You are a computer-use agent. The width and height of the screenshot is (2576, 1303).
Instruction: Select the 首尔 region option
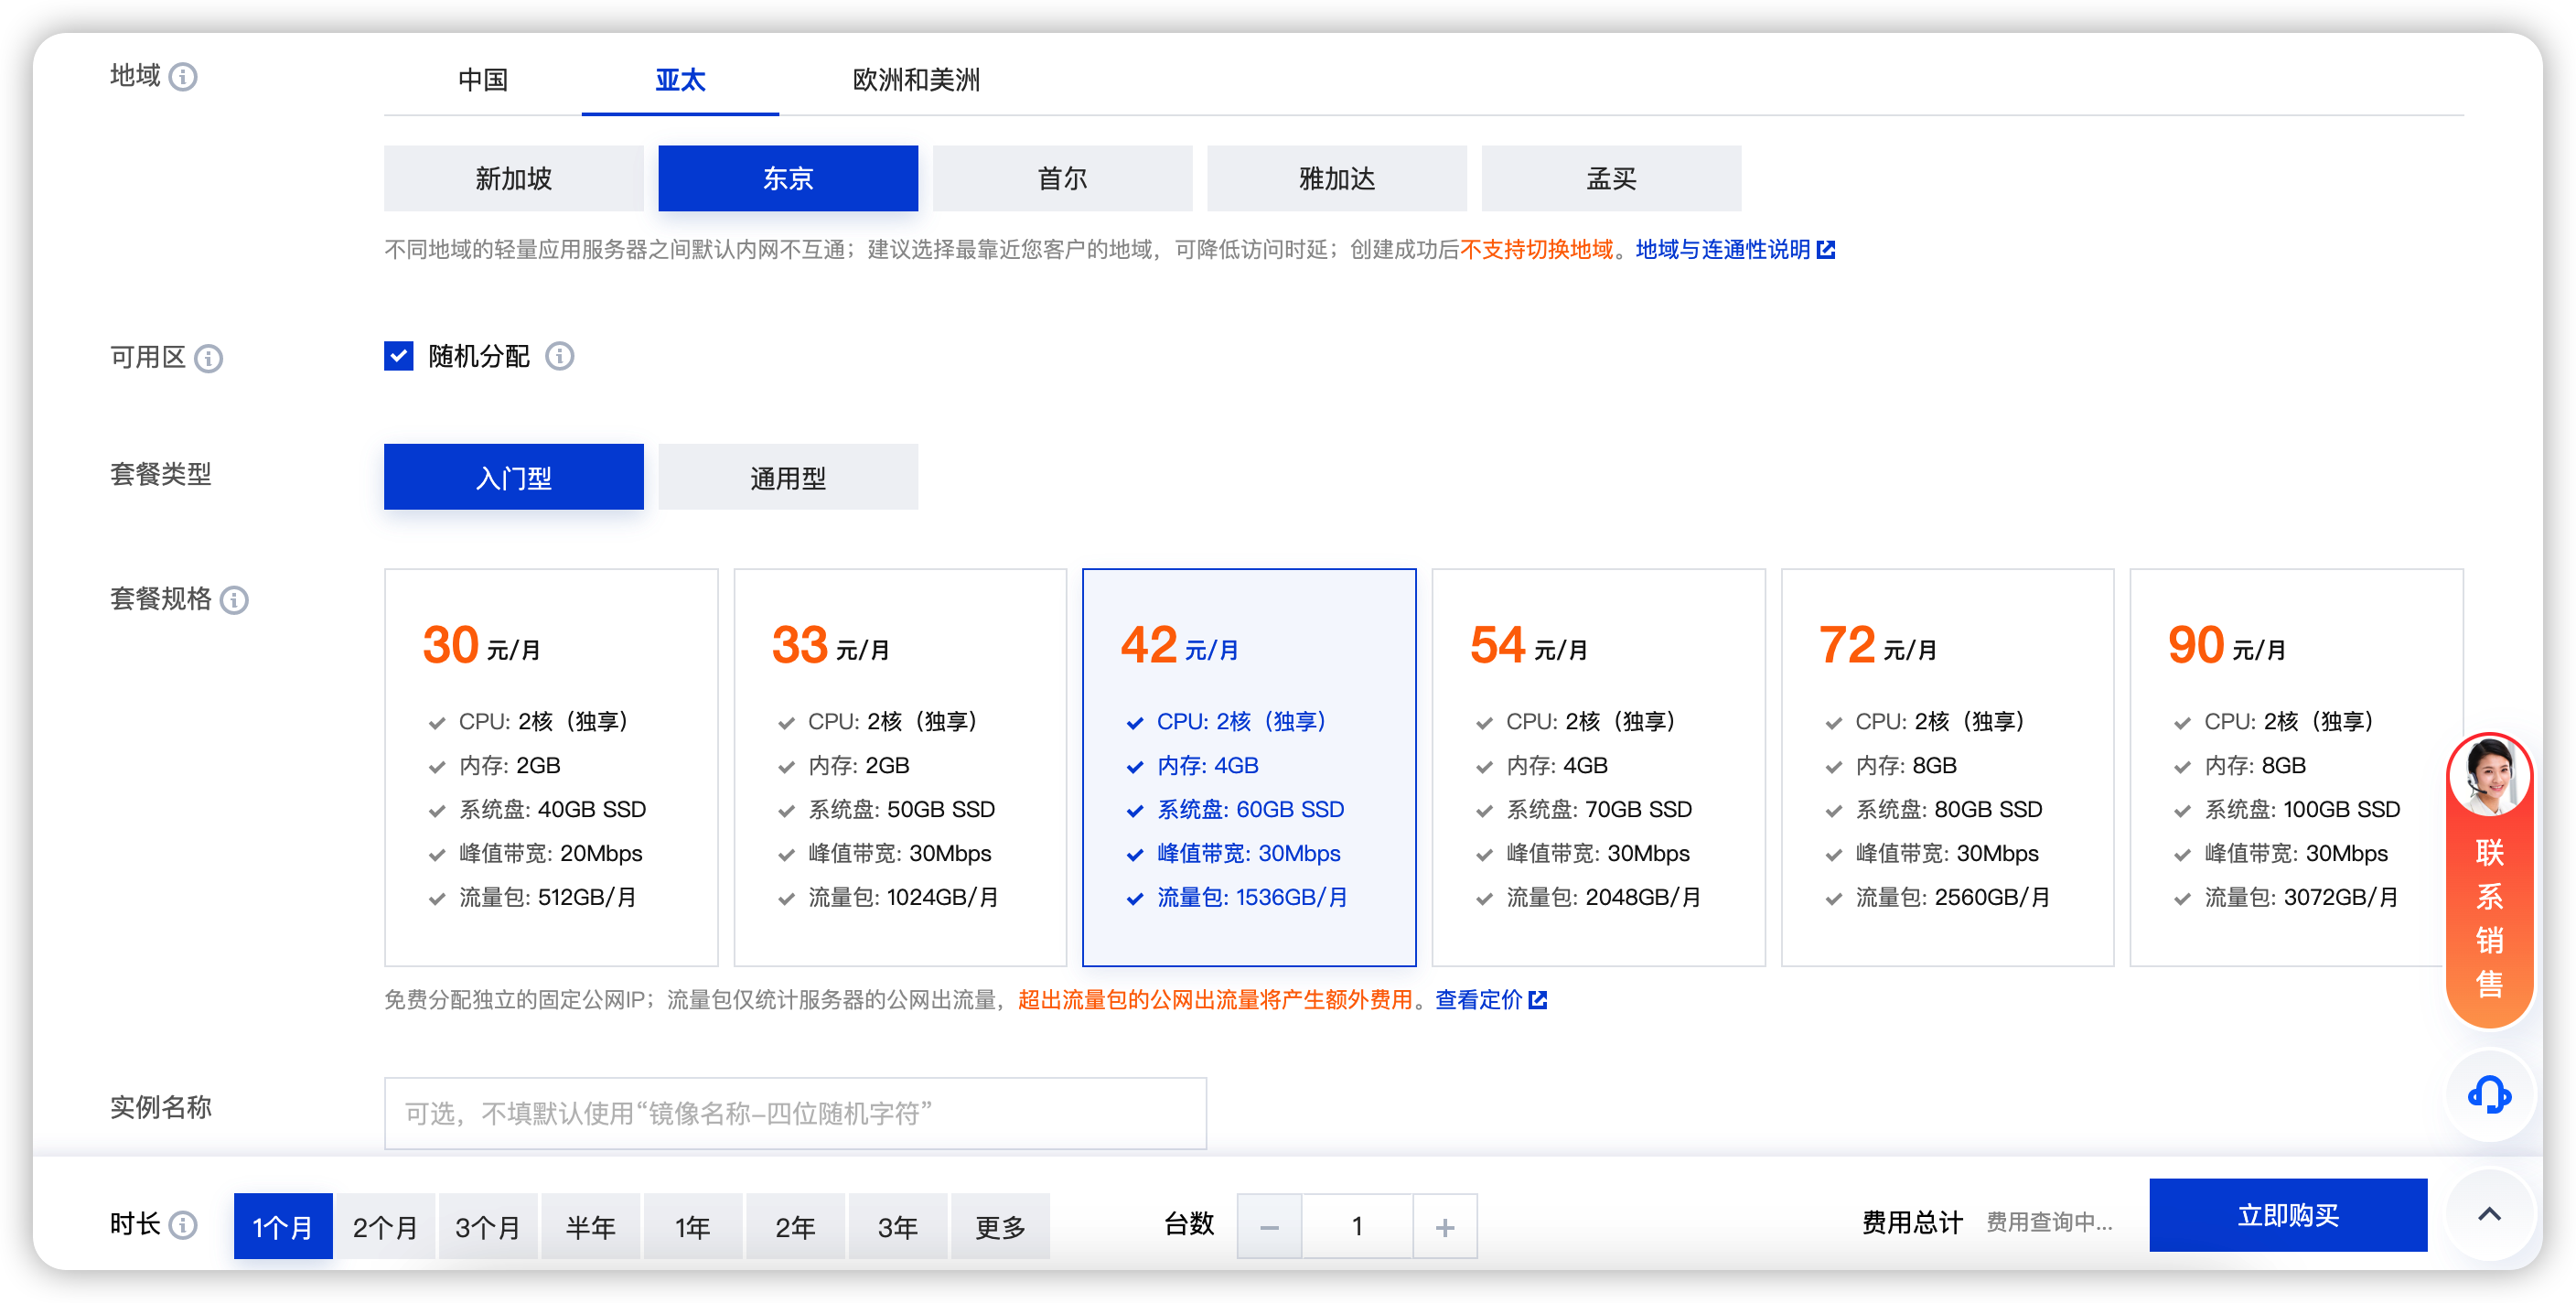[x=1061, y=179]
